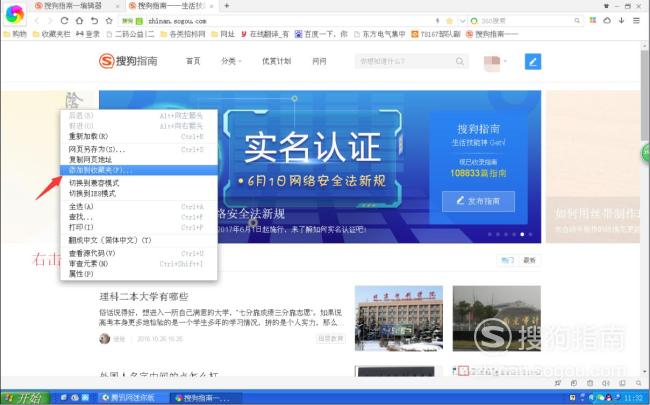Click the yellow star inside the address bar
Viewport: 650px width, 405px height.
coord(449,21)
